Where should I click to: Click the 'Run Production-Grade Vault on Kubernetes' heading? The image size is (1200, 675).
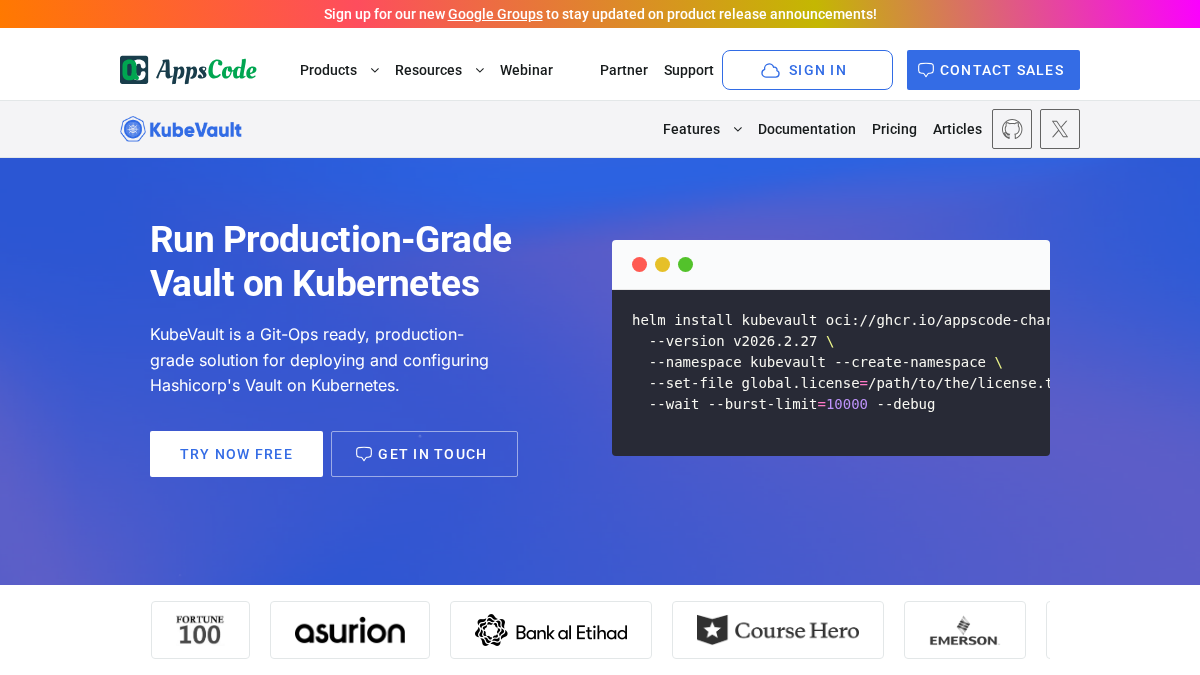coord(331,261)
